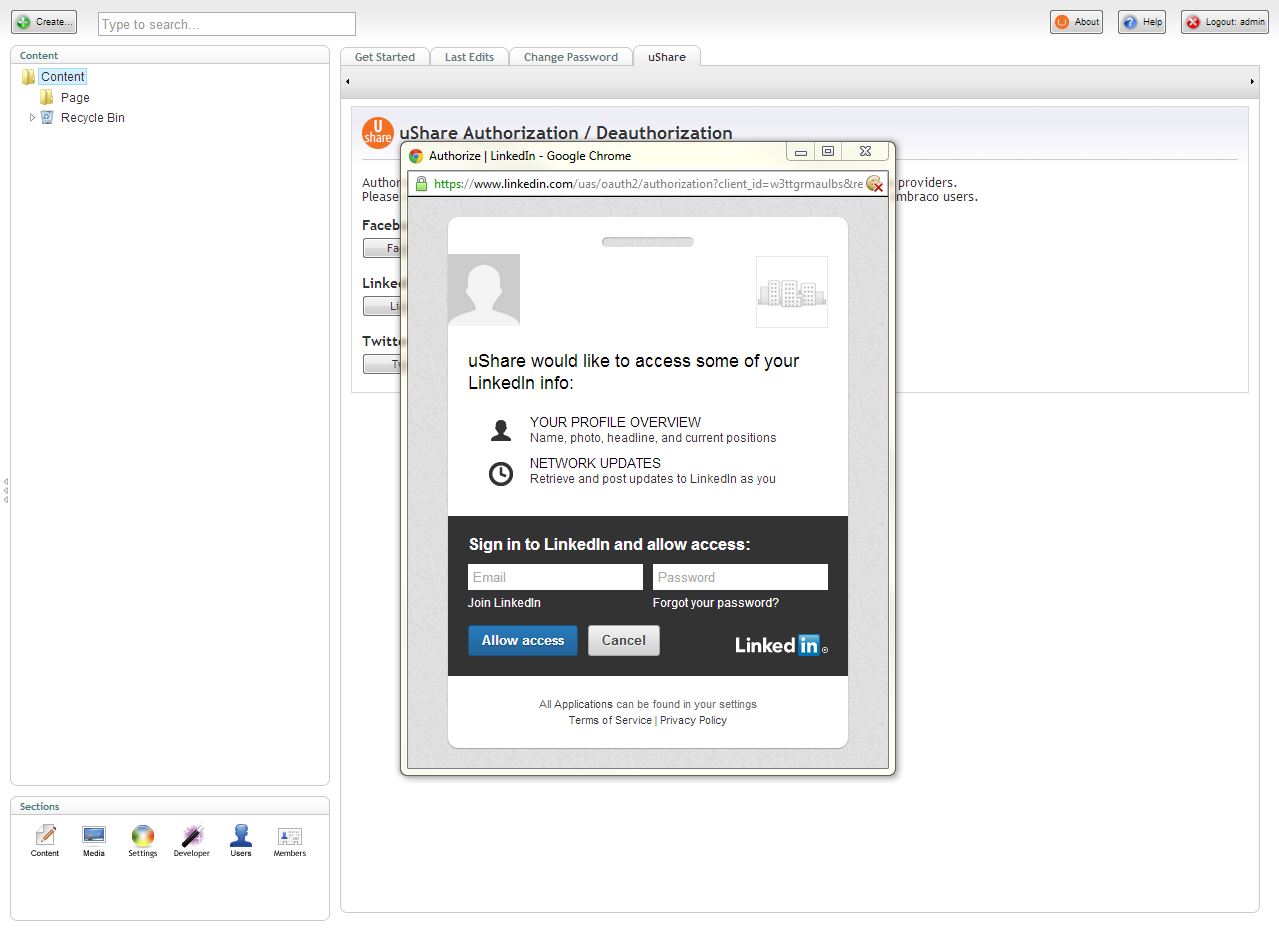Close the LinkedIn authorize popup
The image size is (1279, 938).
(x=865, y=152)
